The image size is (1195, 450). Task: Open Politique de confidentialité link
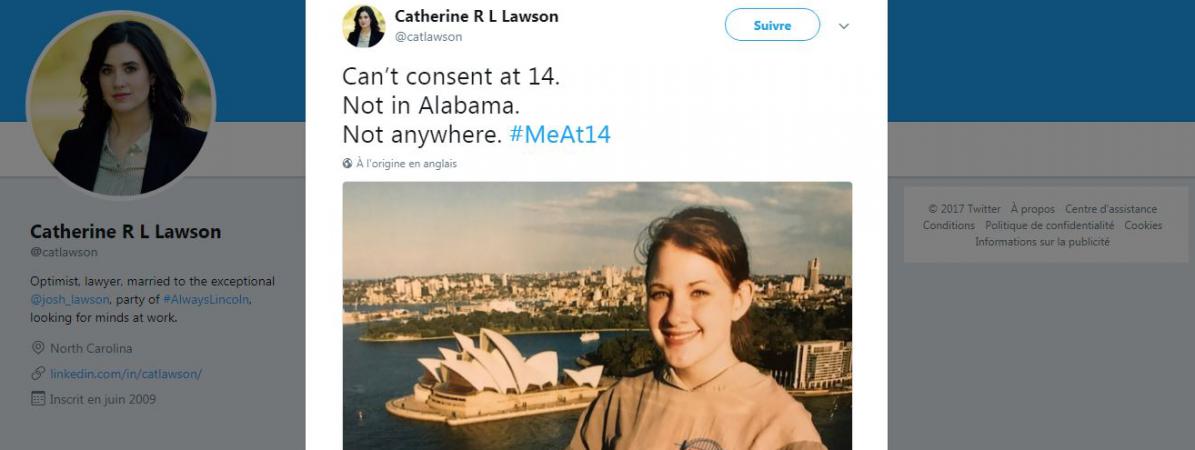[x=1049, y=226]
